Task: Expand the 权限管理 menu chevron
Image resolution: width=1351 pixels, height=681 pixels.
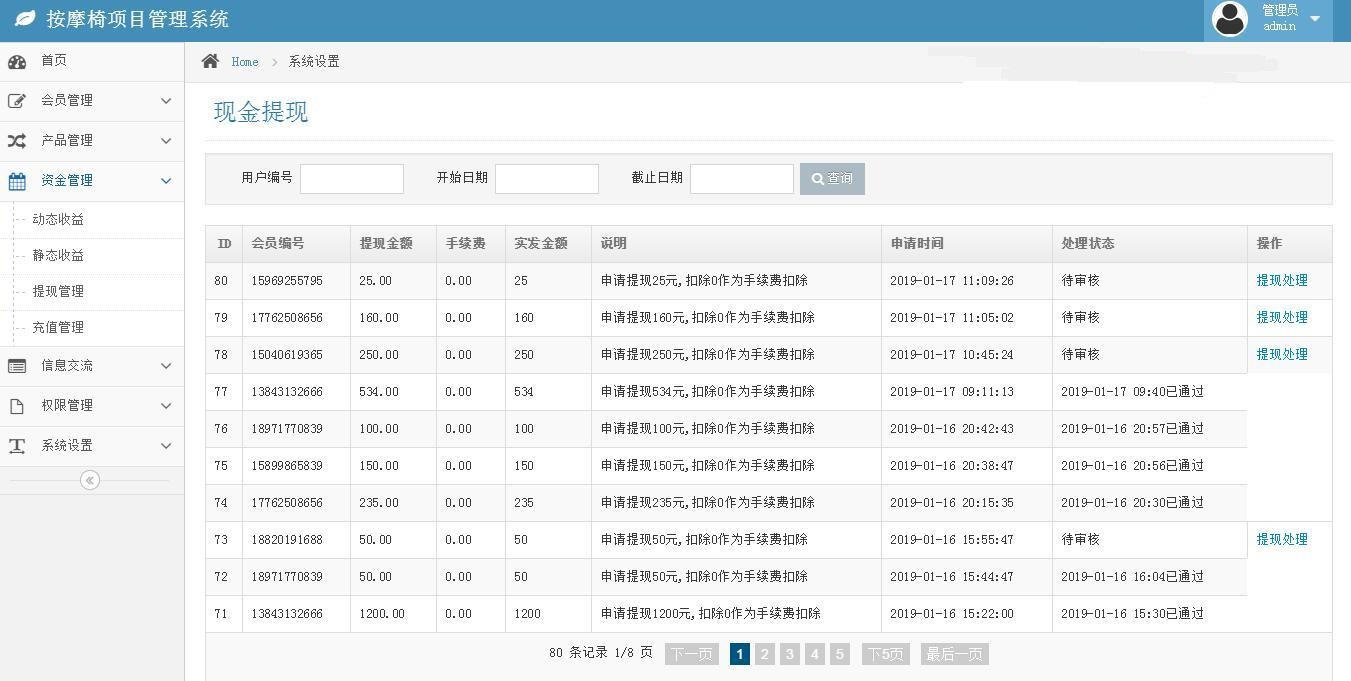Action: tap(166, 406)
